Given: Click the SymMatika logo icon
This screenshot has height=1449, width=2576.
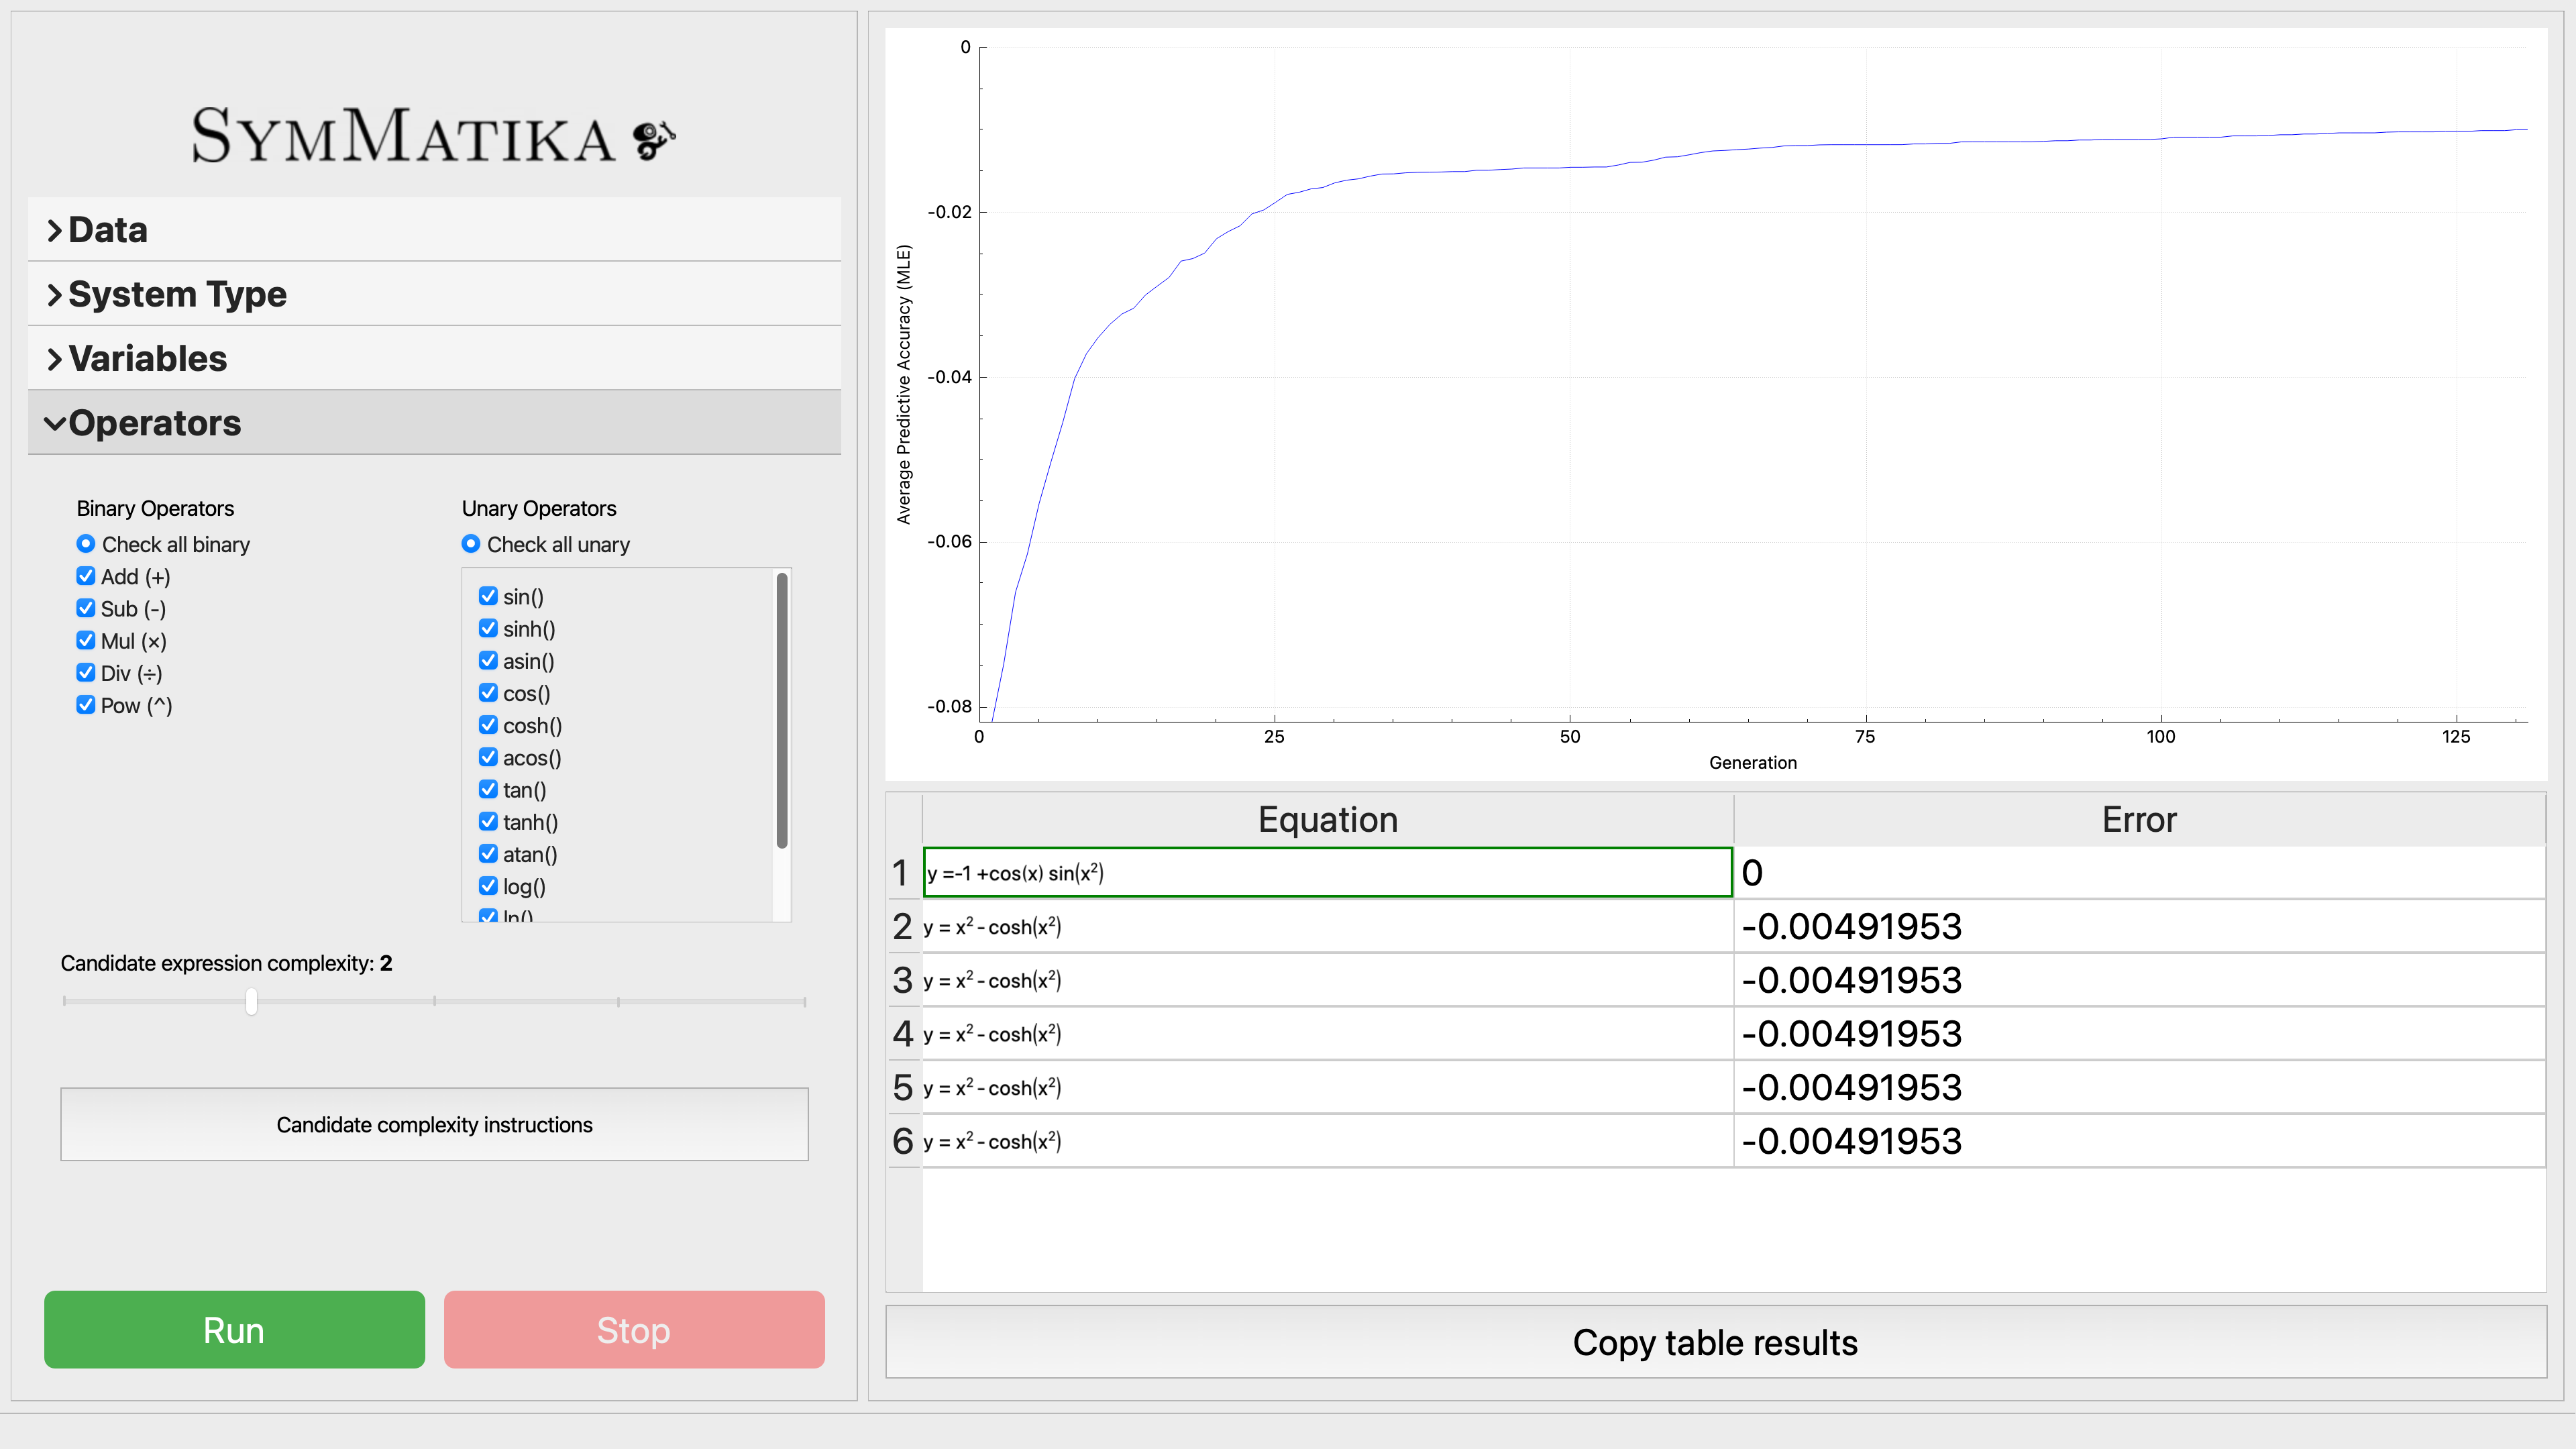Looking at the screenshot, I should [654, 139].
